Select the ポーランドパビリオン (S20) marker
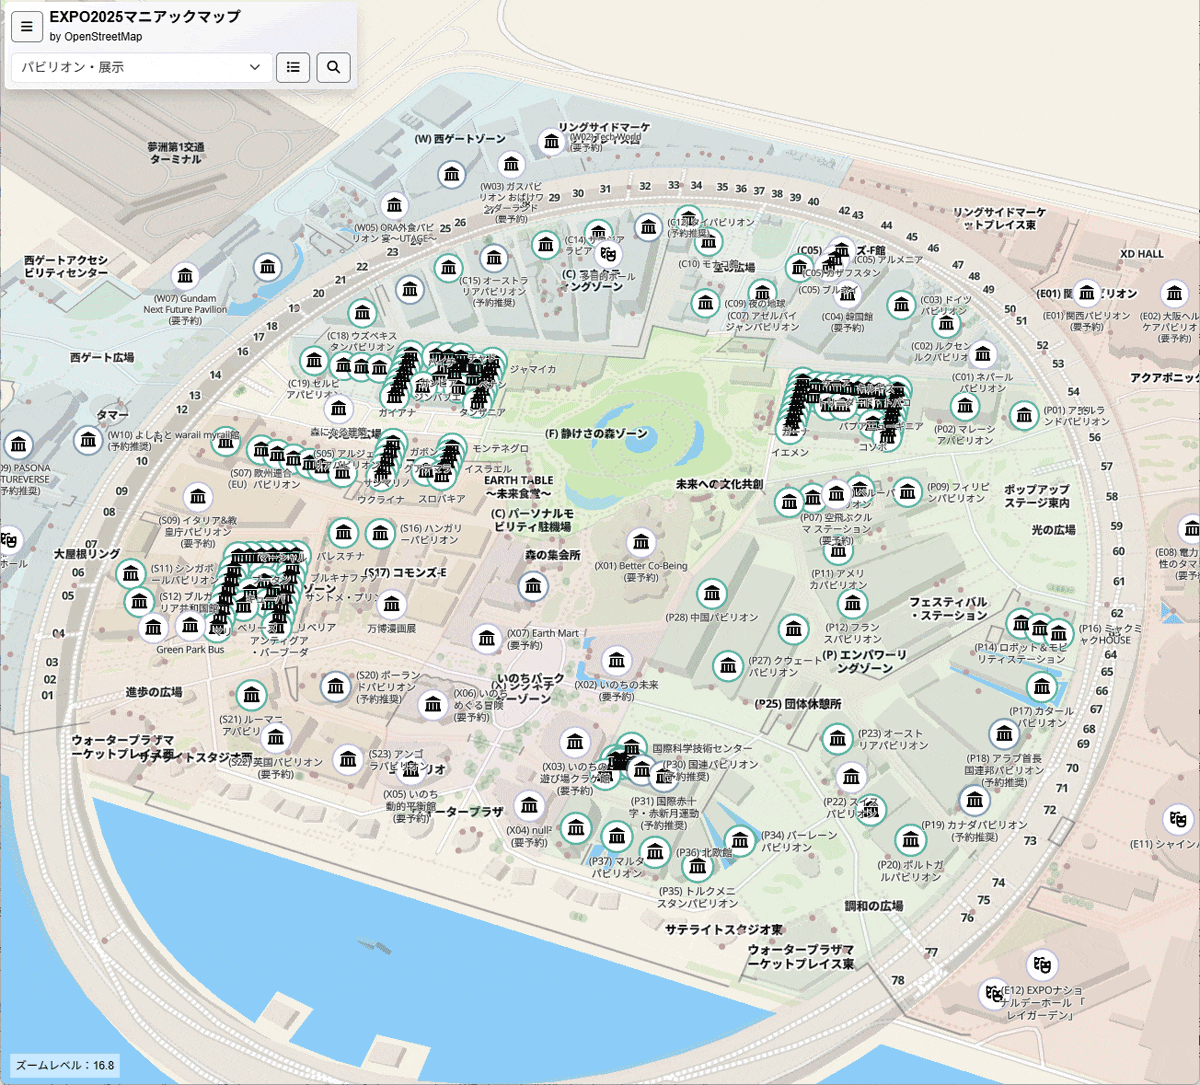The image size is (1200, 1085). (x=336, y=686)
